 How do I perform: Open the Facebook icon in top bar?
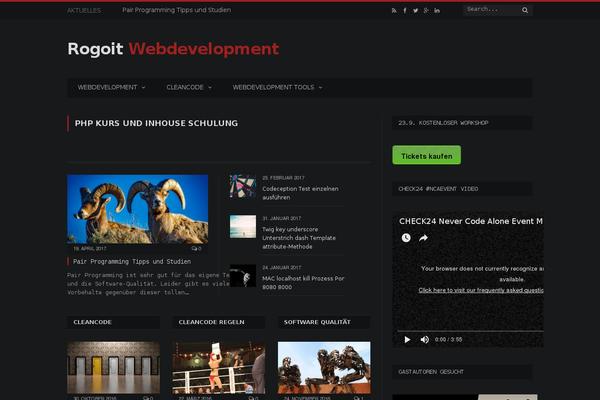coord(405,11)
